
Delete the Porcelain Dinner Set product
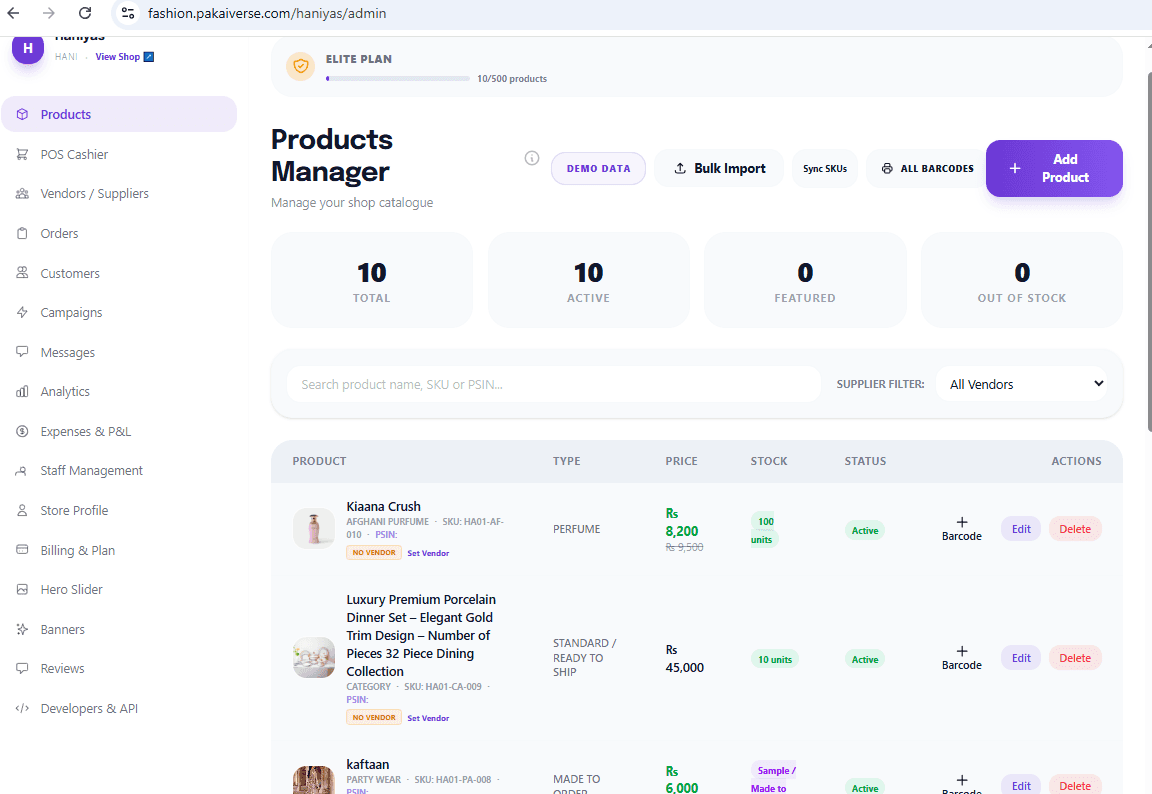click(x=1075, y=658)
